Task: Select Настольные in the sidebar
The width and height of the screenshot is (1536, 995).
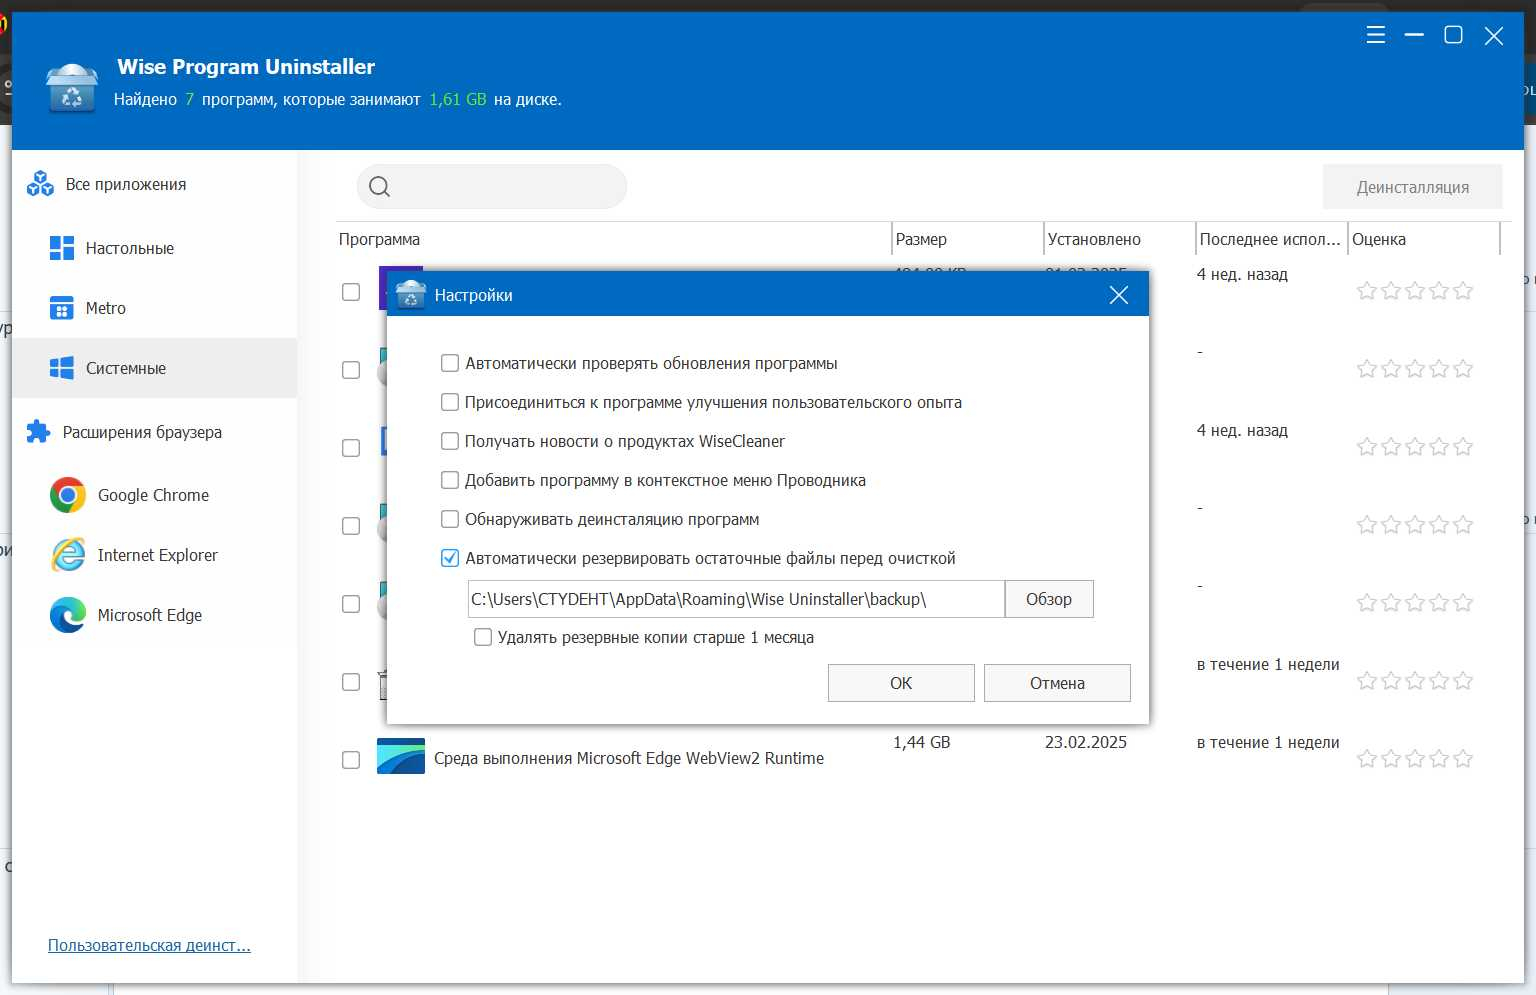Action: (x=155, y=248)
